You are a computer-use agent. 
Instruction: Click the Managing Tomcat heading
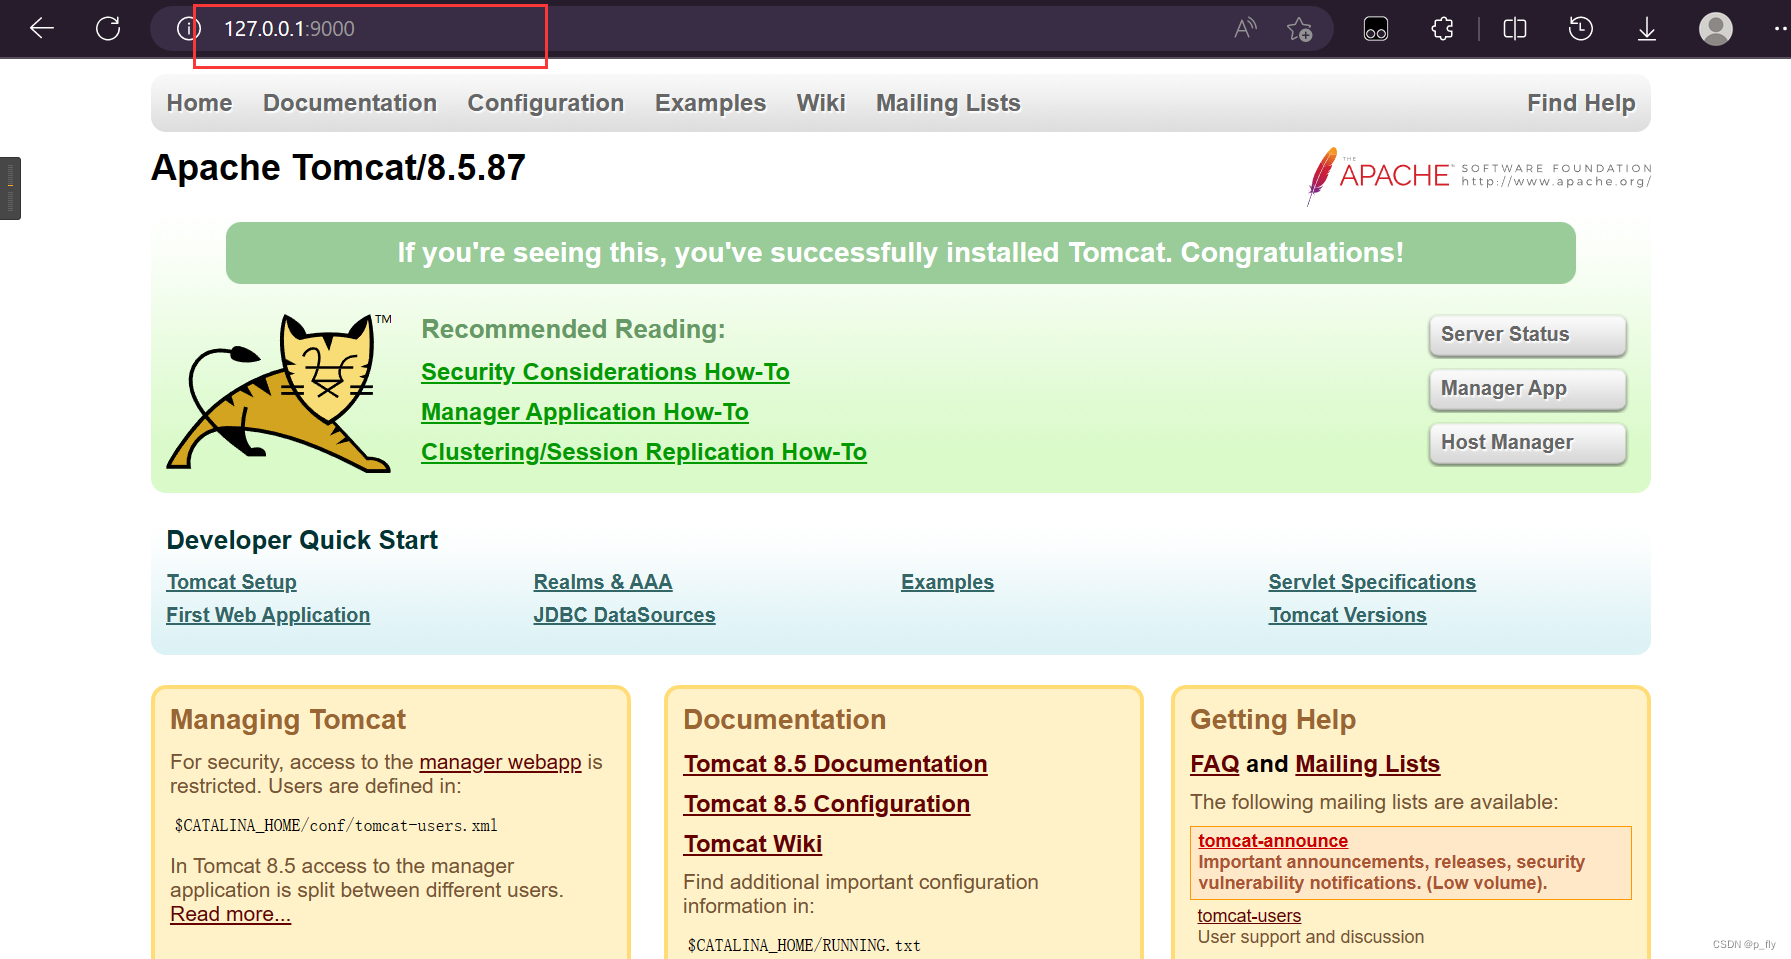(x=288, y=720)
